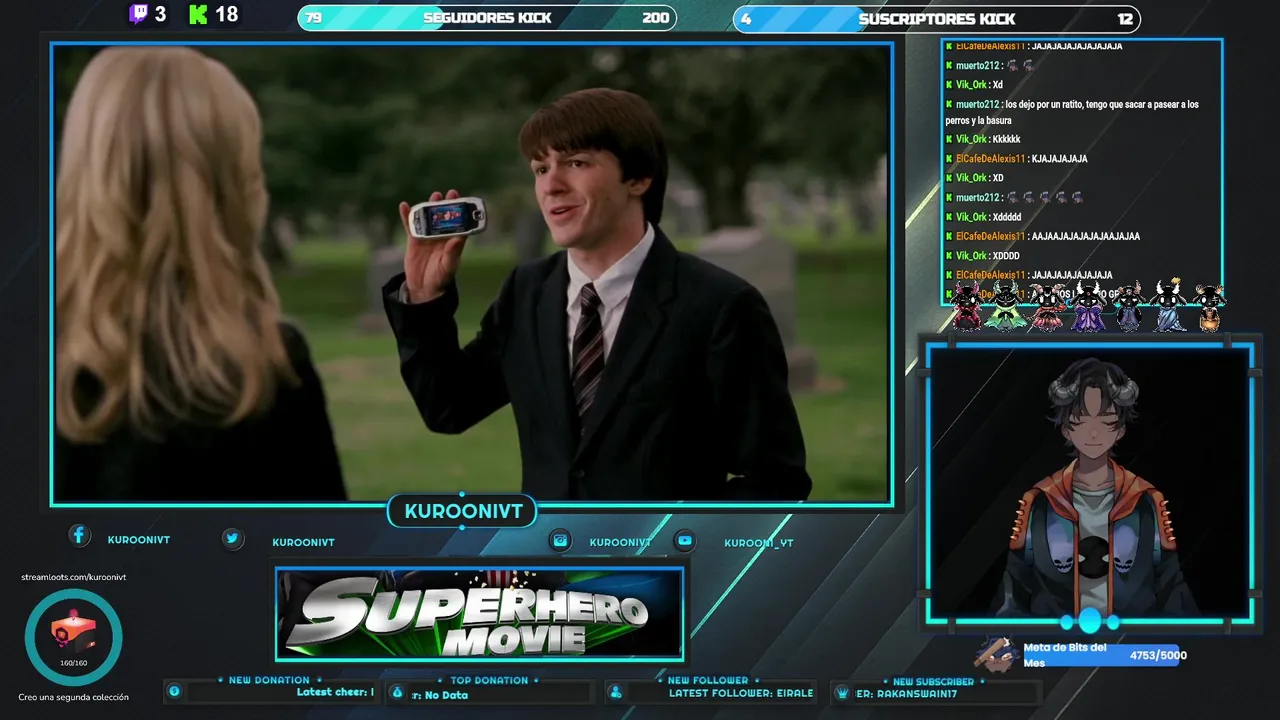Click the KUROONIVT Facebook handle text
Screen dimensions: 1280x720
point(139,540)
